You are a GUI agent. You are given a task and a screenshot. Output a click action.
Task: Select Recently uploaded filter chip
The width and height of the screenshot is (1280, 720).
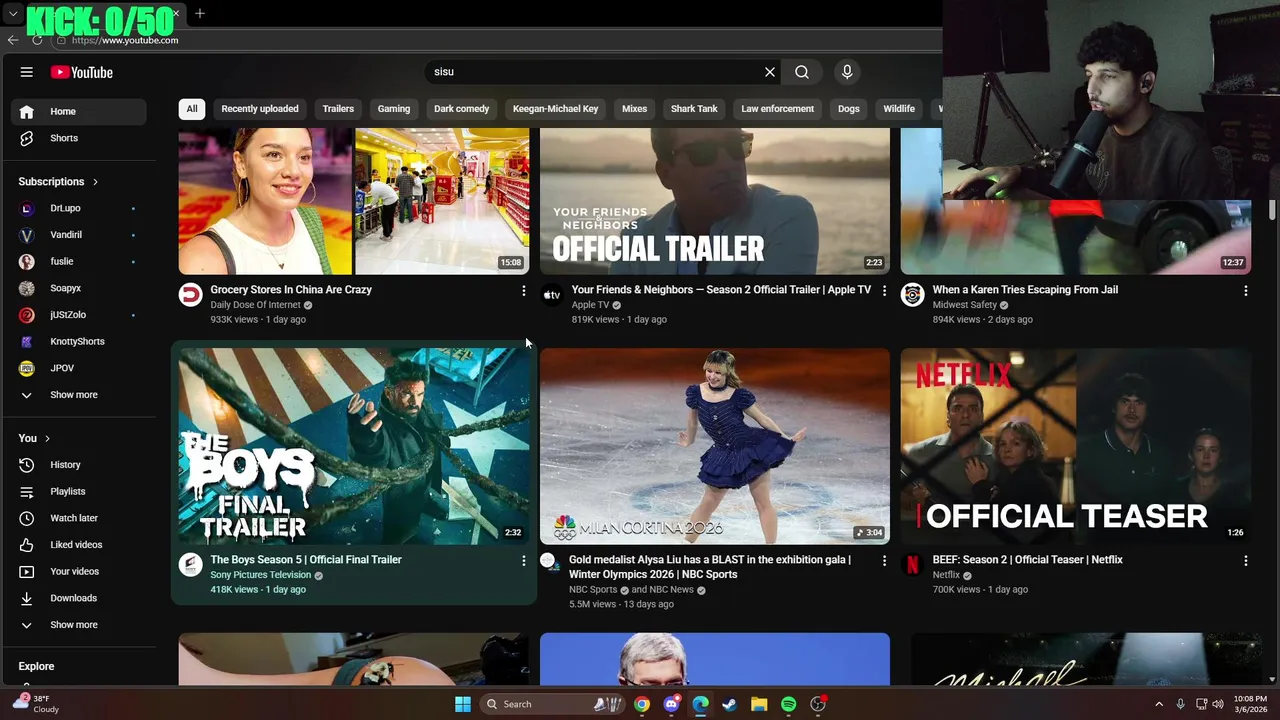click(260, 109)
